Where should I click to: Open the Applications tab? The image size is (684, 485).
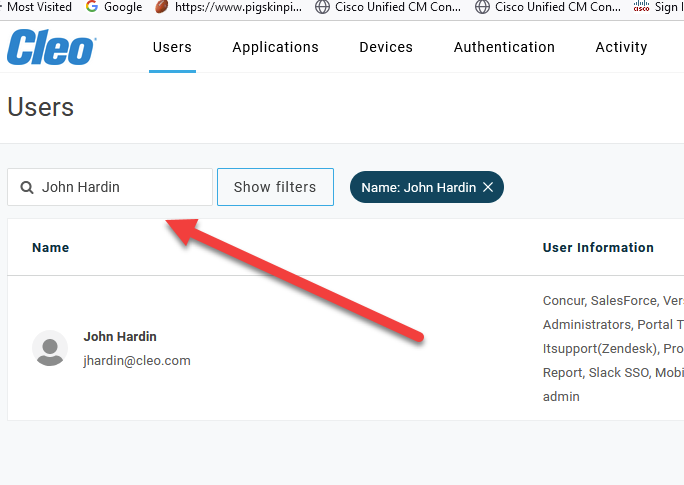(x=275, y=47)
